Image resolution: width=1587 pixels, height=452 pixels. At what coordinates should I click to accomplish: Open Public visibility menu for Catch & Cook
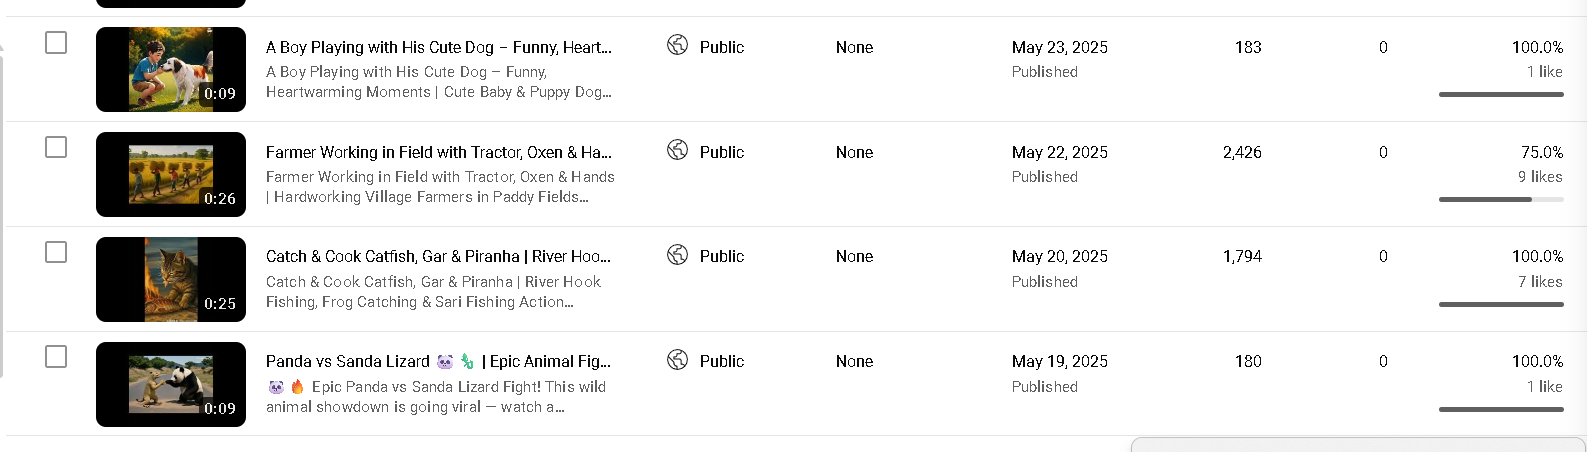[721, 256]
